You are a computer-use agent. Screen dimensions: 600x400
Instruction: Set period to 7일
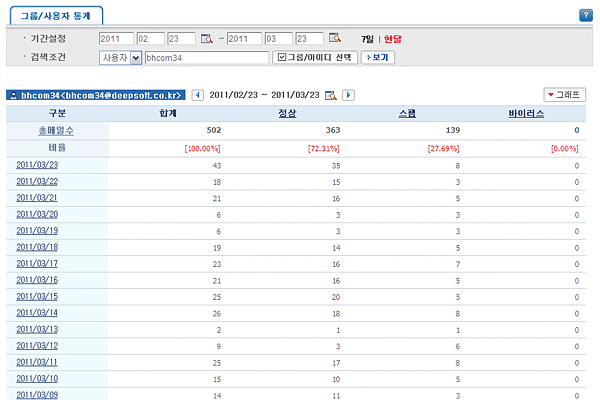[x=367, y=39]
